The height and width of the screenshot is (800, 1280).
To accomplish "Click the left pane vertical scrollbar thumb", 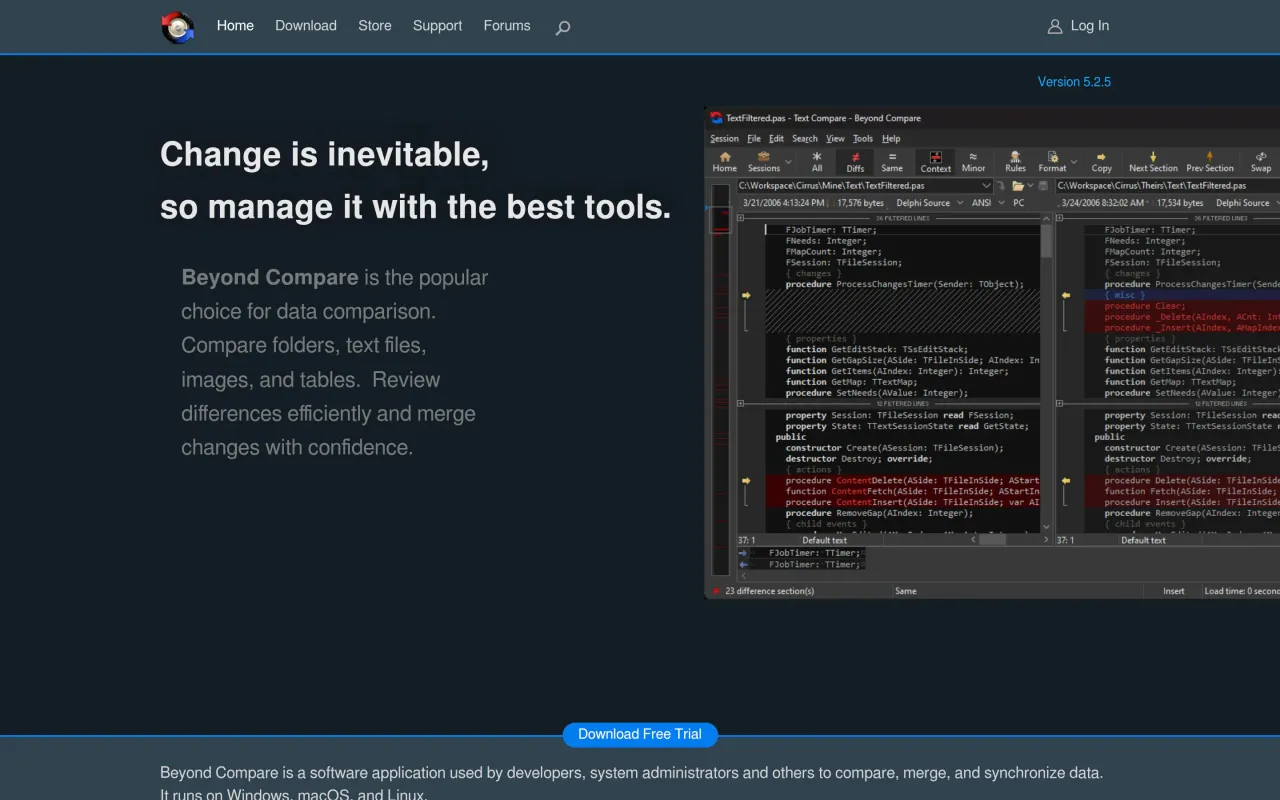I will click(x=1047, y=240).
